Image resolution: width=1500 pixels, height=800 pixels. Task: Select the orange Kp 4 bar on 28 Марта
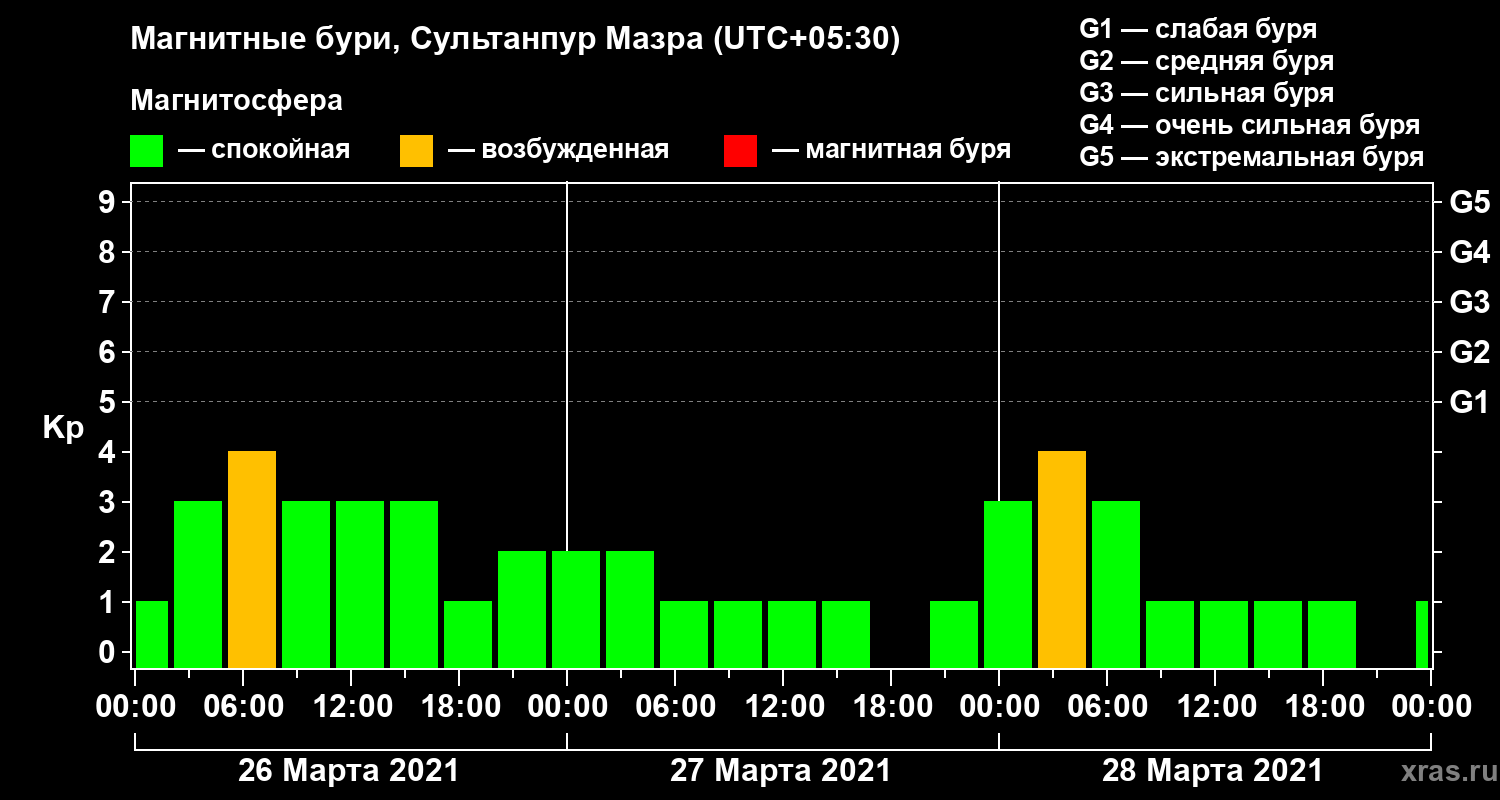click(1062, 560)
